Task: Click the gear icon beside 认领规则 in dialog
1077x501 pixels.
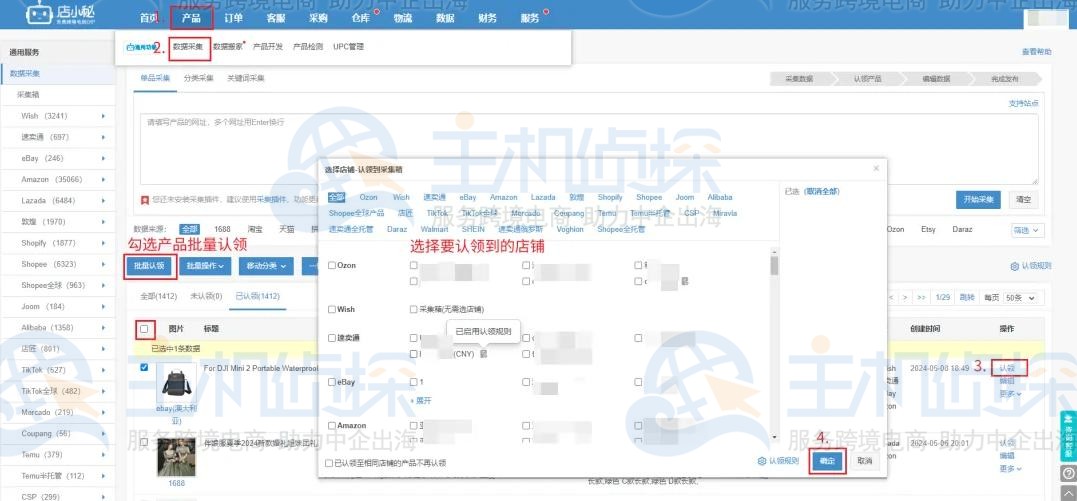Action: coord(762,461)
